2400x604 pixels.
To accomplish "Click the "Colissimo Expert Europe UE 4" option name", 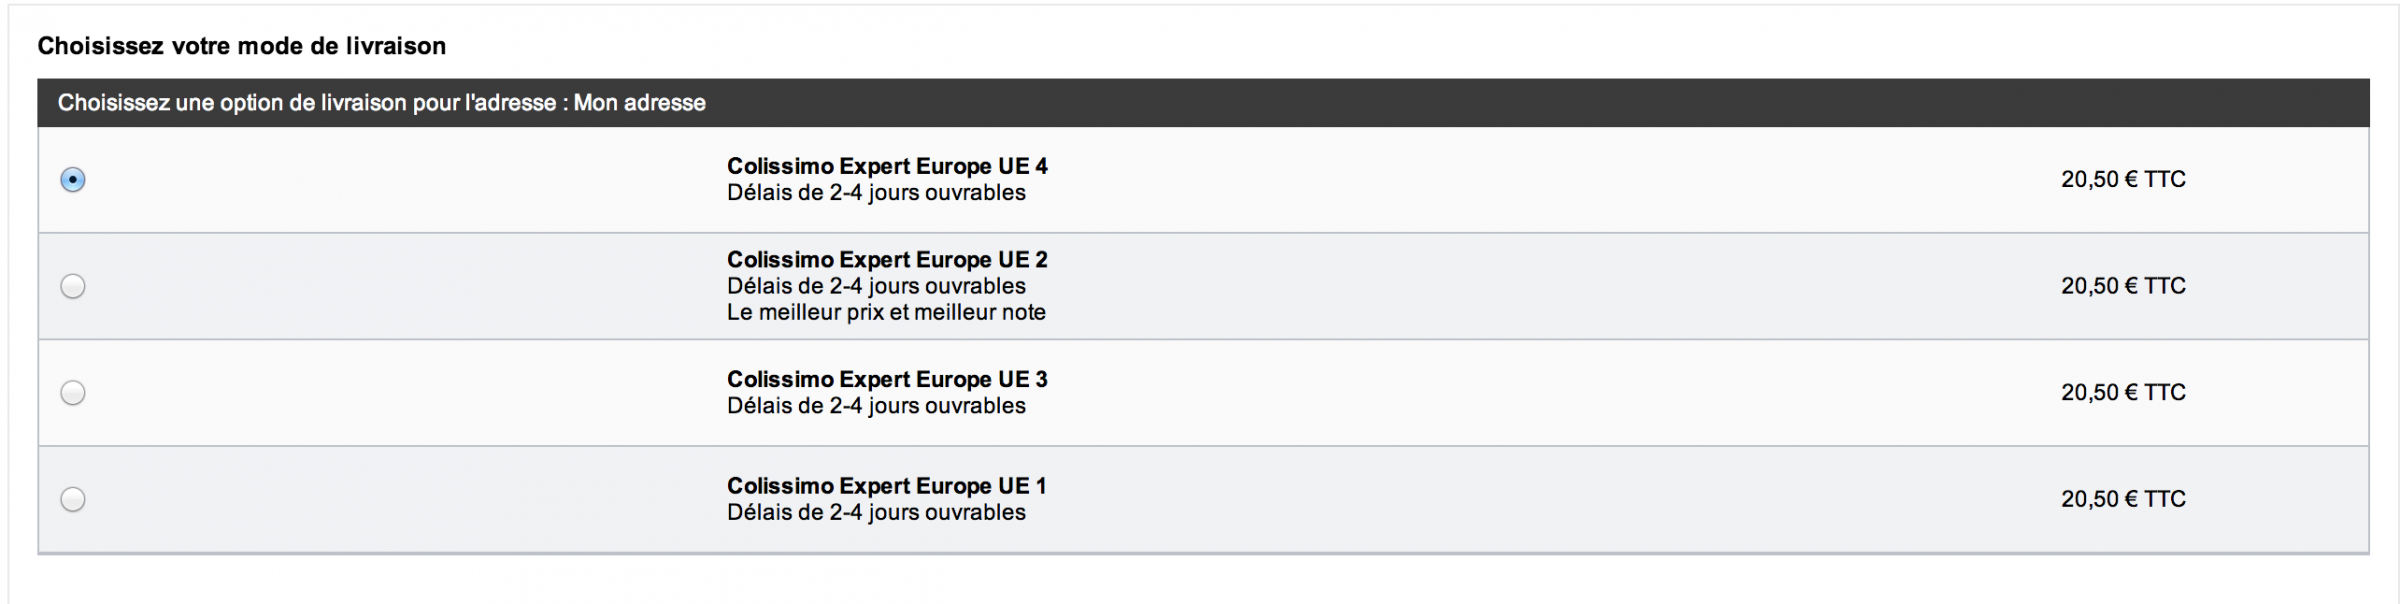I will pos(887,166).
